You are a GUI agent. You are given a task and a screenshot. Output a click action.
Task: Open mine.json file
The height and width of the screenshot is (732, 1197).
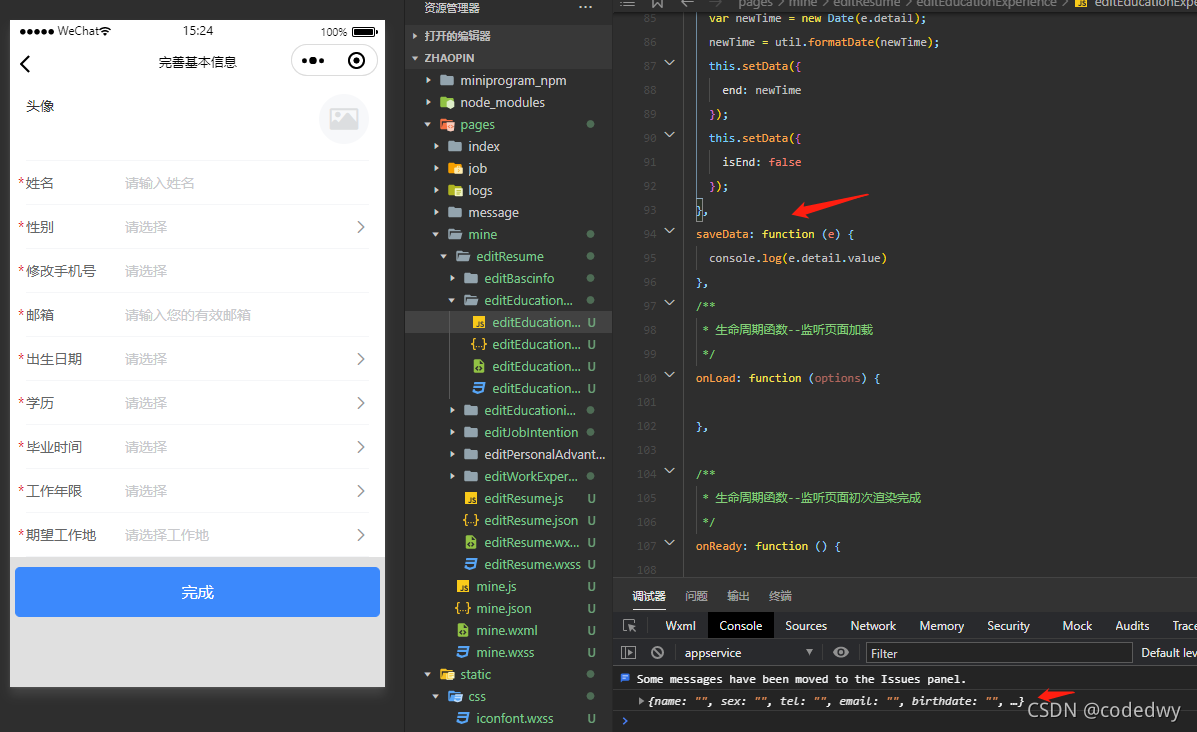pos(508,608)
